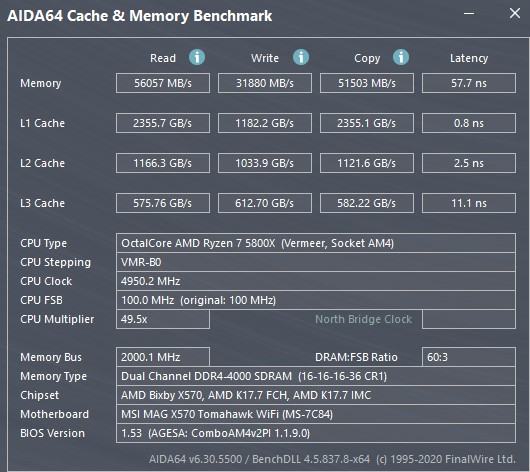This screenshot has width=530, height=472.
Task: Click the DRAM:FSB Ratio 60:3 field
Action: (468, 357)
